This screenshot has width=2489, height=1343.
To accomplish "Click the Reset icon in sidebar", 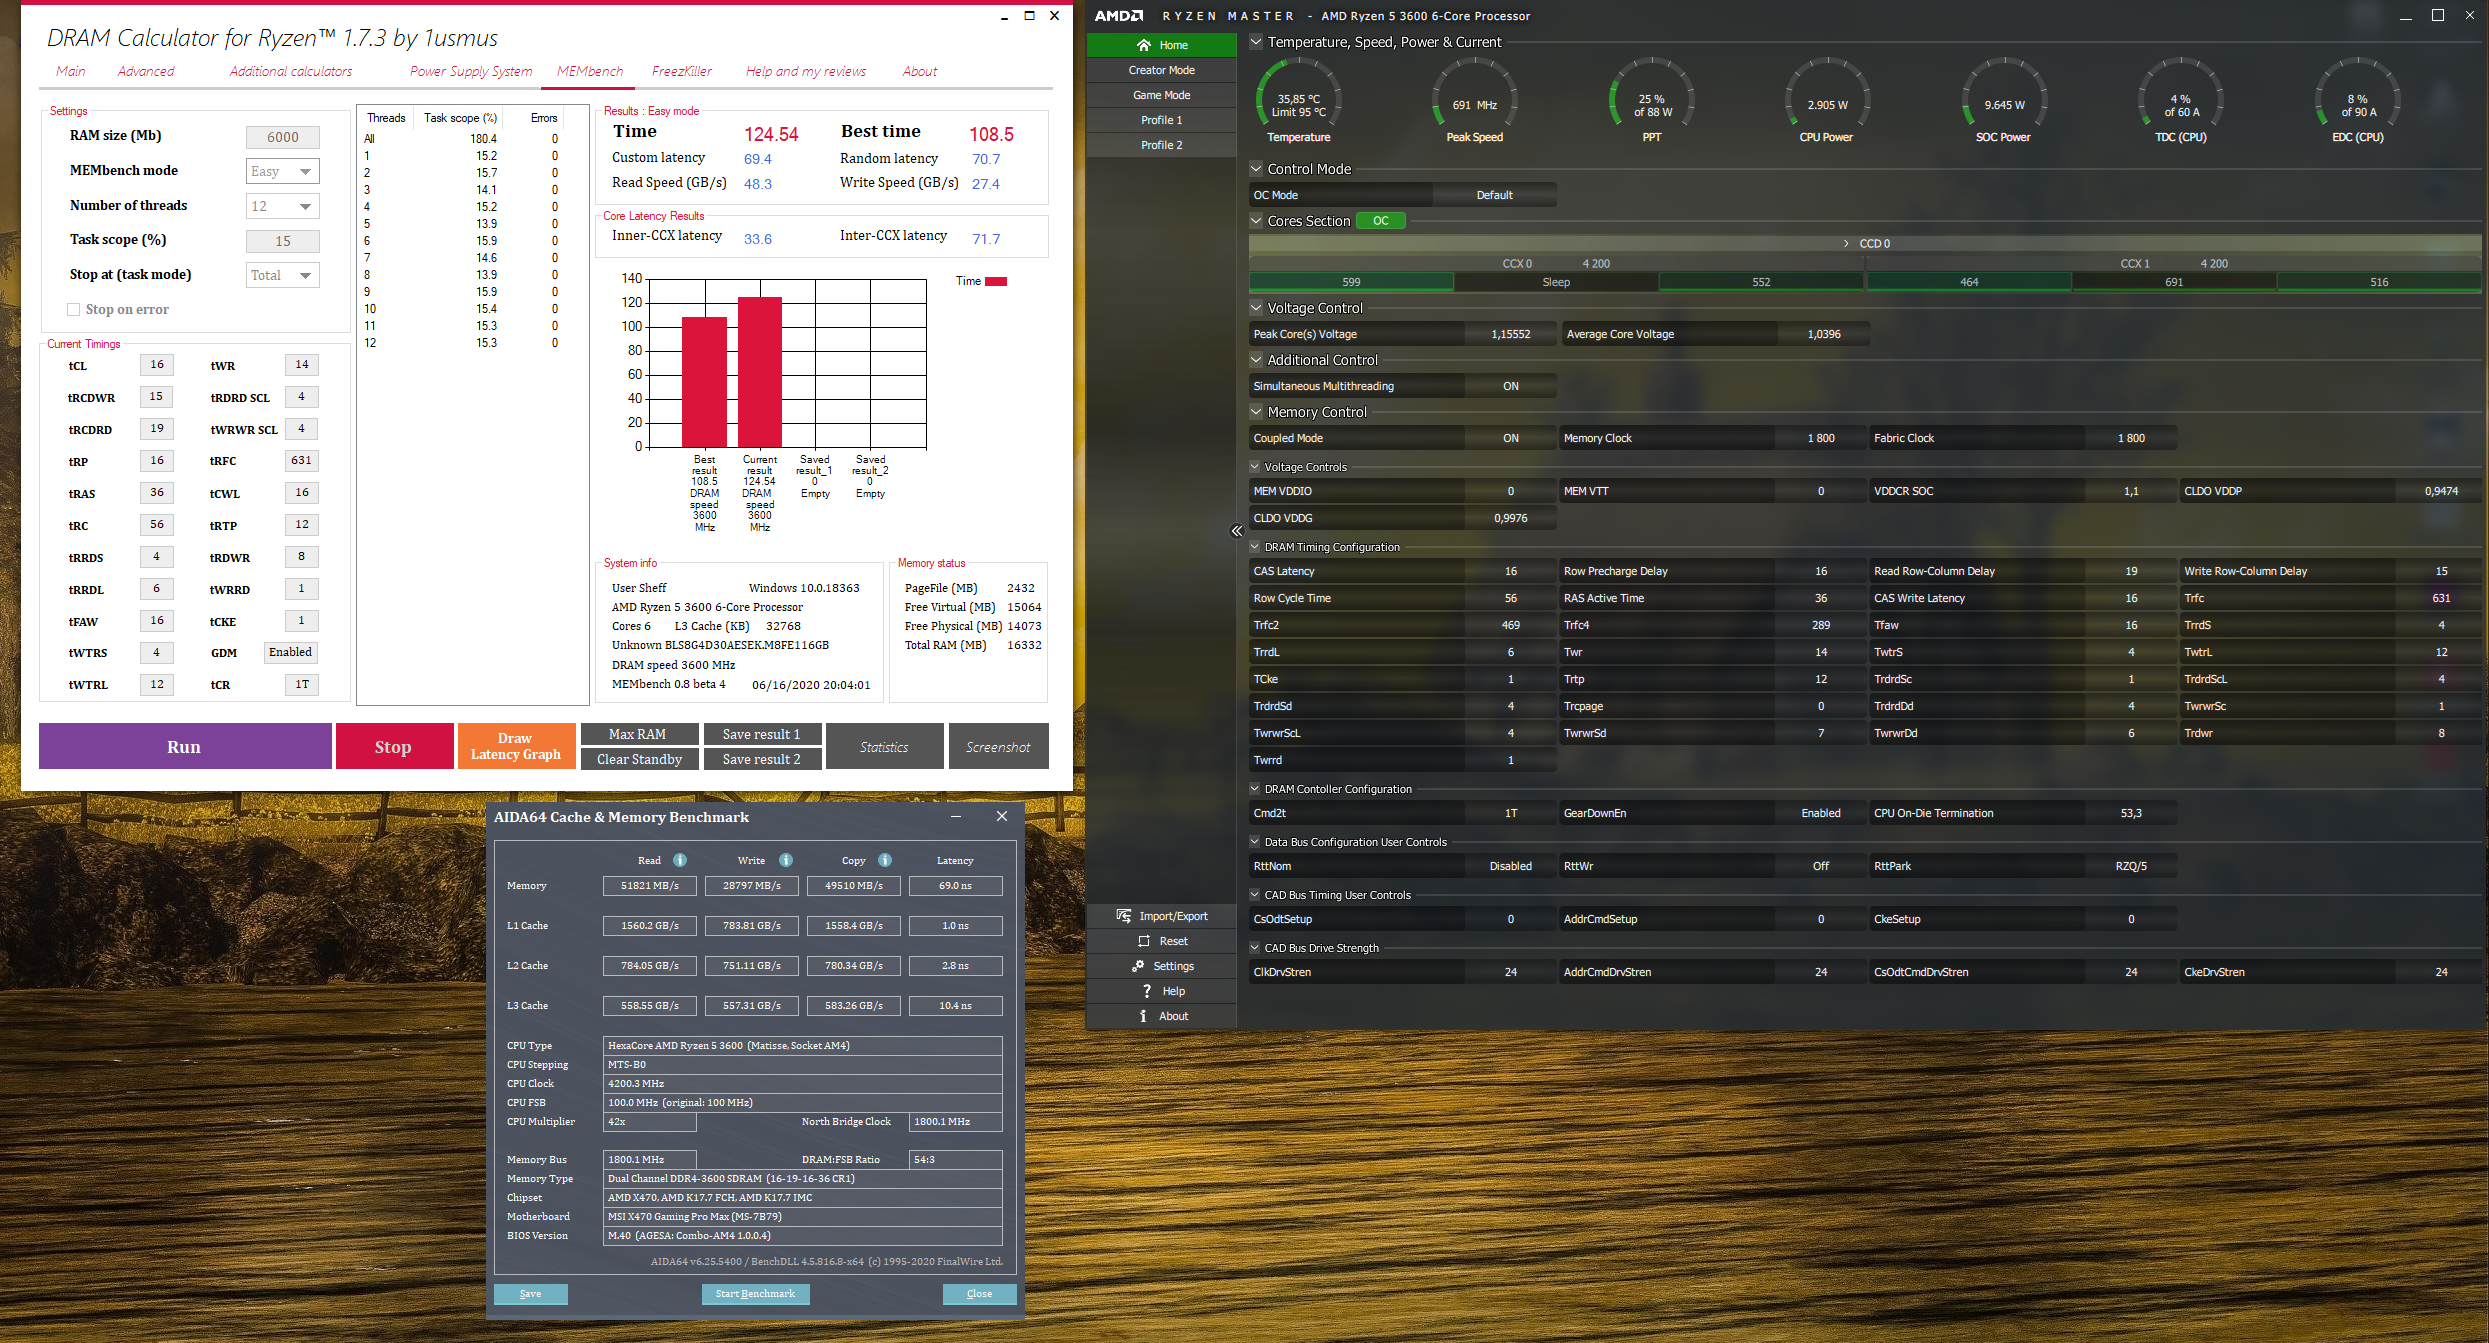I will coord(1143,941).
